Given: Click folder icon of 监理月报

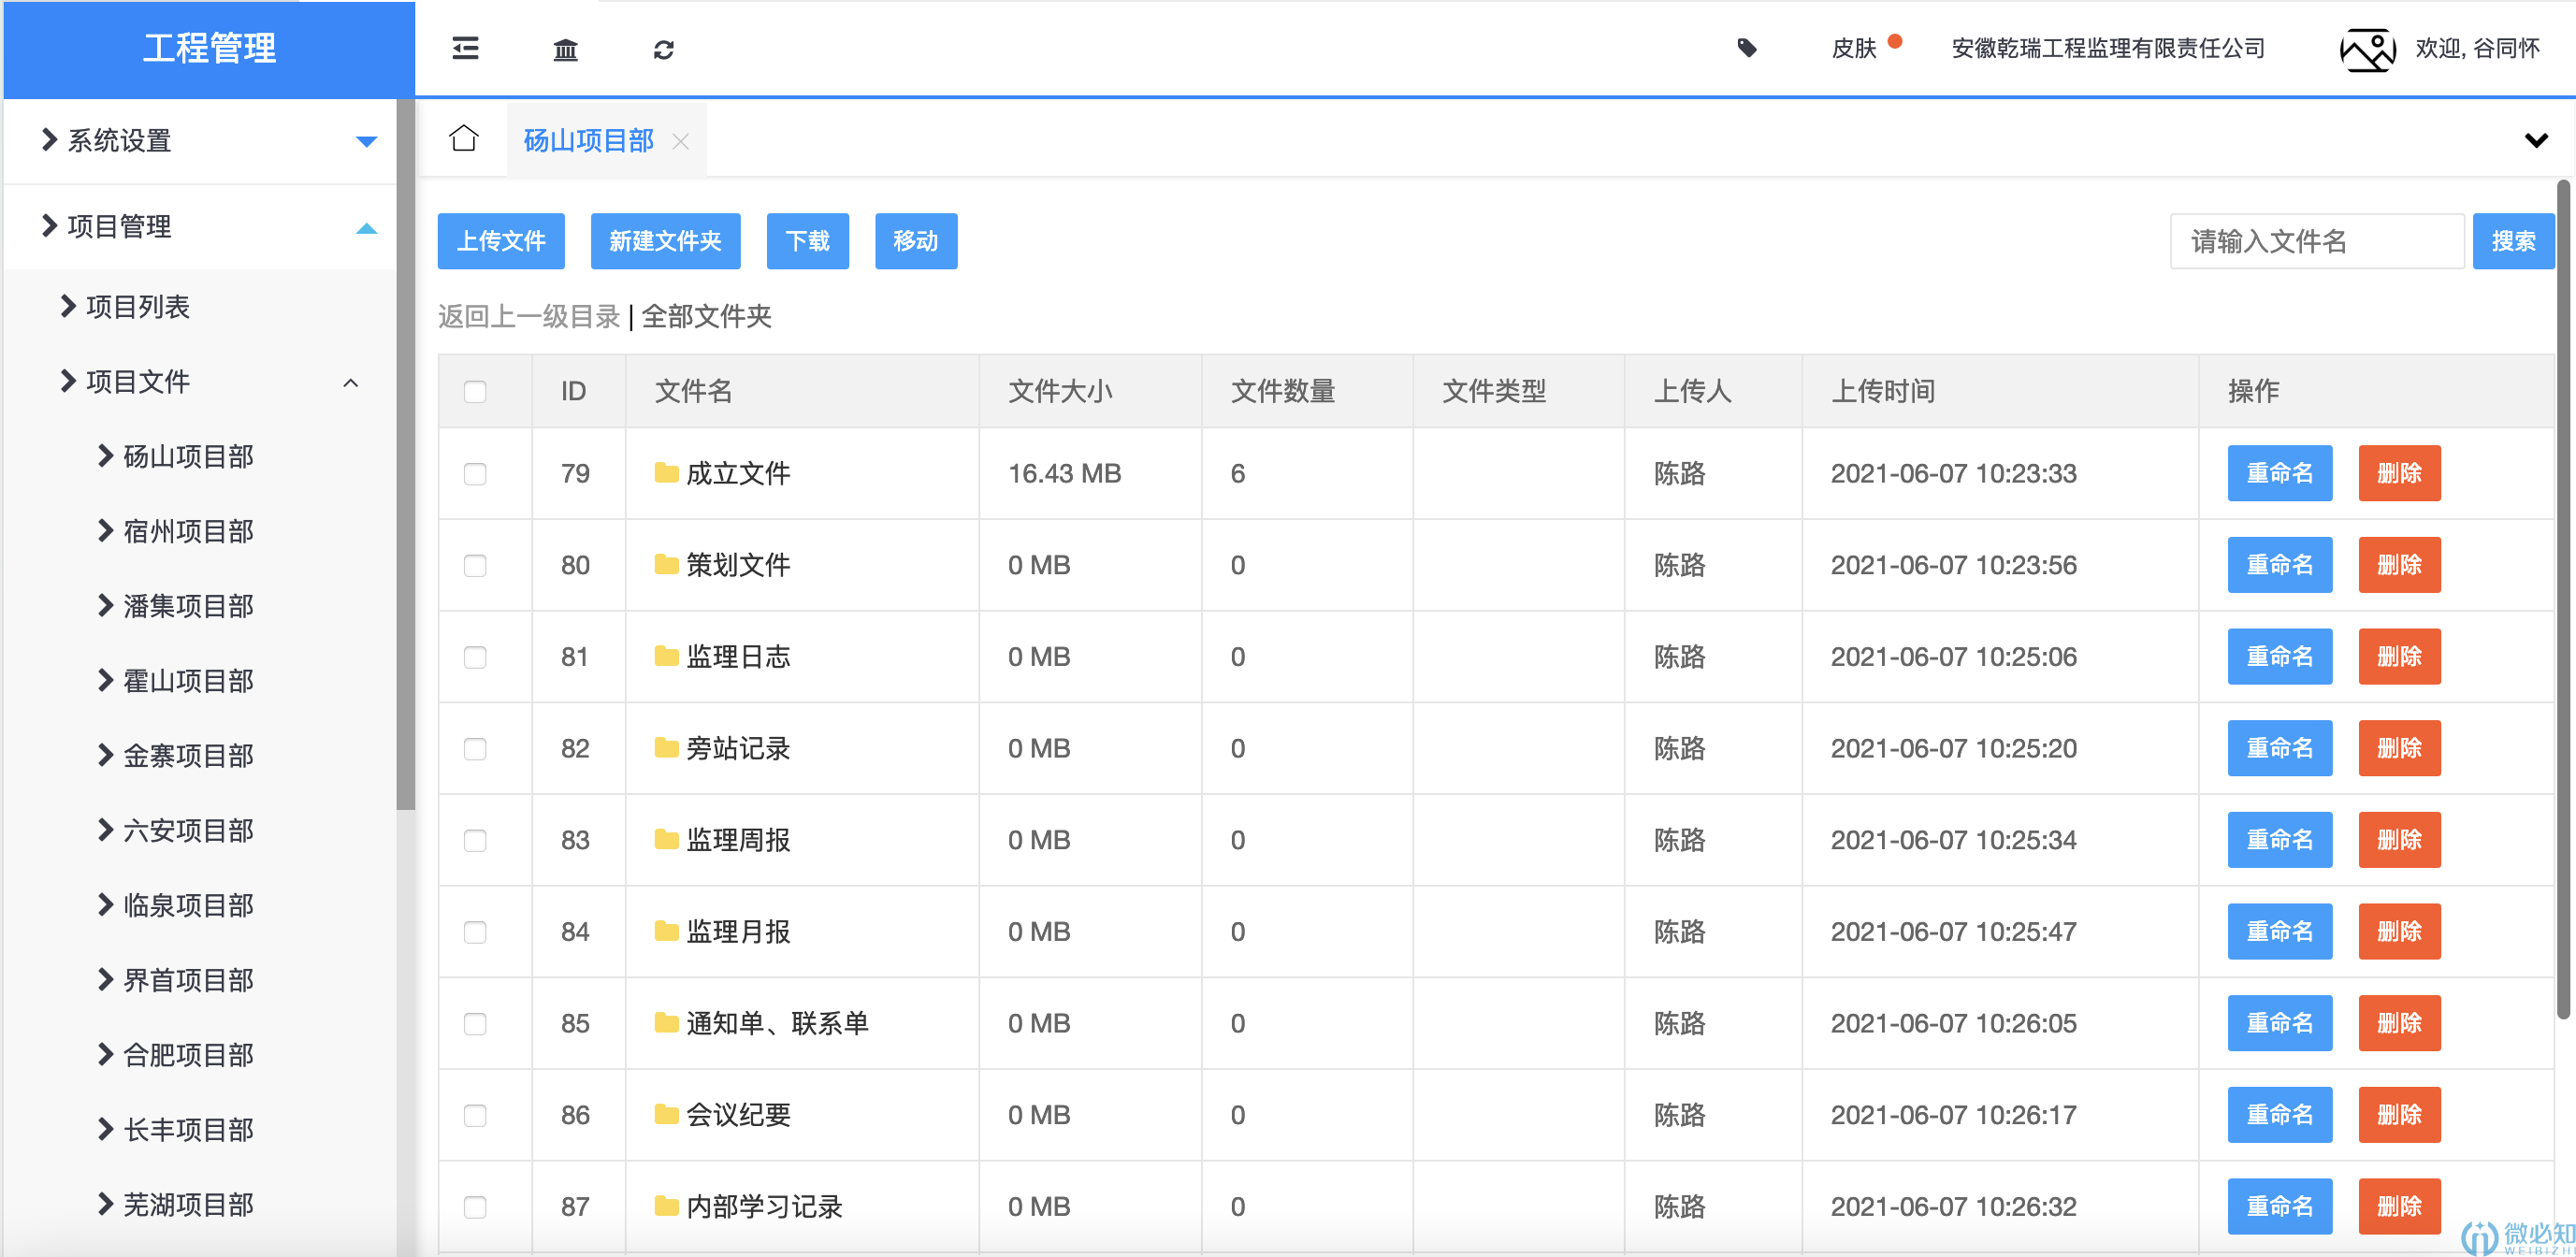Looking at the screenshot, I should (666, 931).
